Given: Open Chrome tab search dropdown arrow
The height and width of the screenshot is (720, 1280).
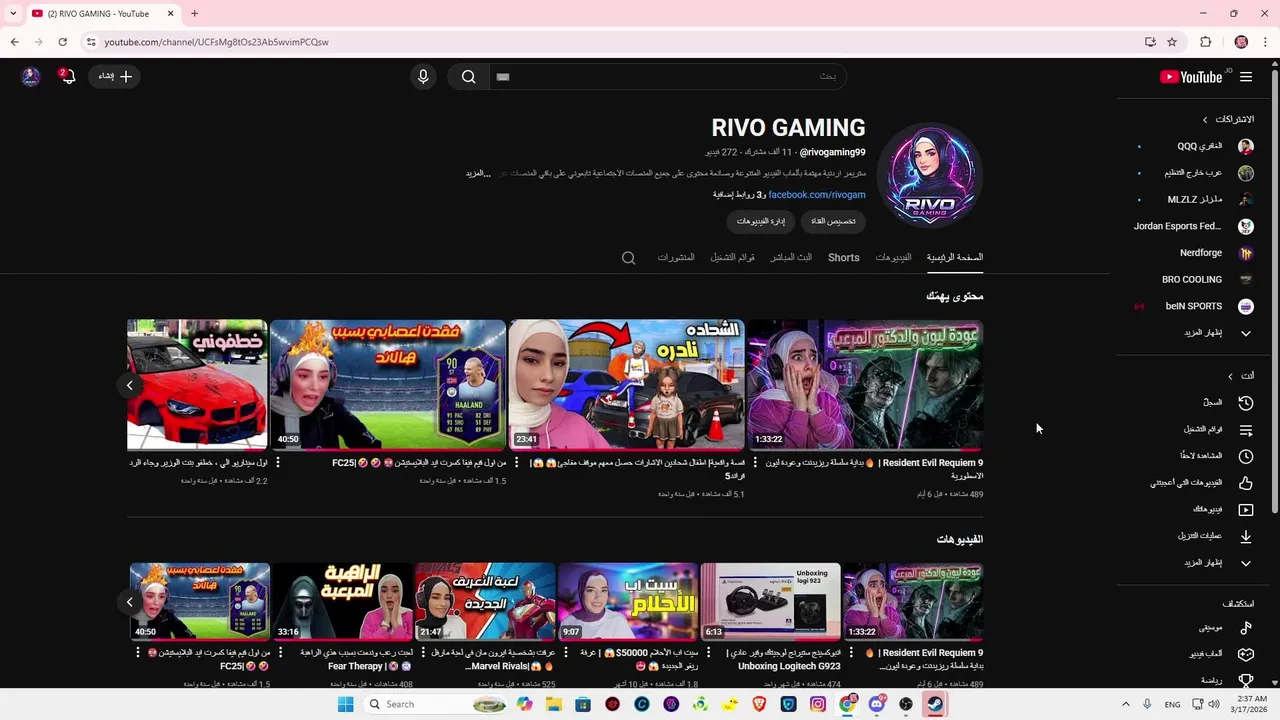Looking at the screenshot, I should (13, 13).
